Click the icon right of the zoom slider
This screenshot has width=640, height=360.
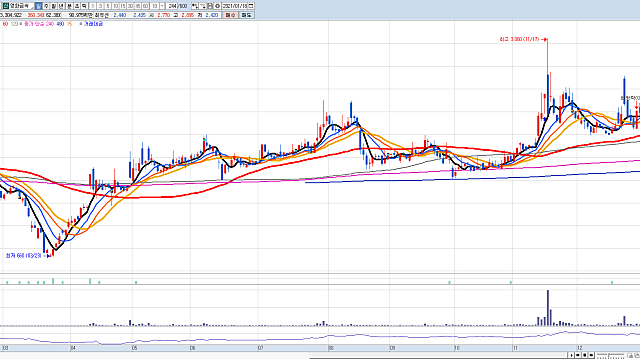(x=630, y=356)
